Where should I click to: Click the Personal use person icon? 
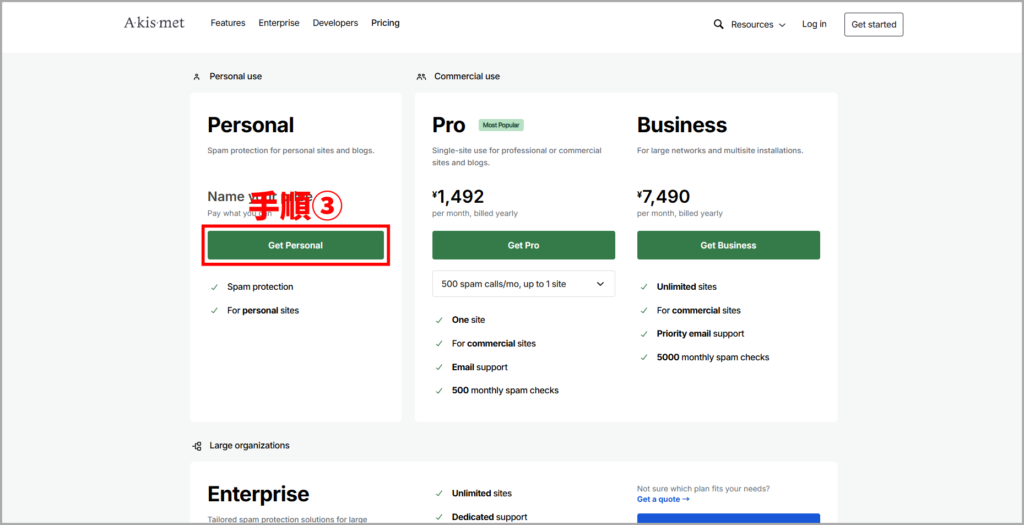click(x=196, y=76)
